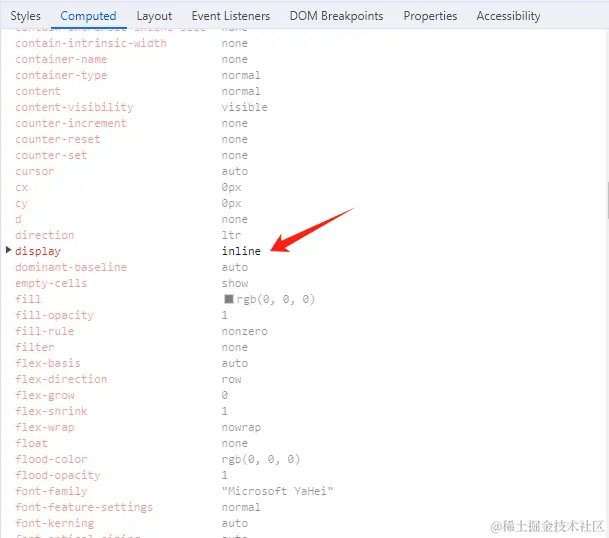Select the fill-rule property
609x538 pixels.
pyautogui.click(x=45, y=331)
